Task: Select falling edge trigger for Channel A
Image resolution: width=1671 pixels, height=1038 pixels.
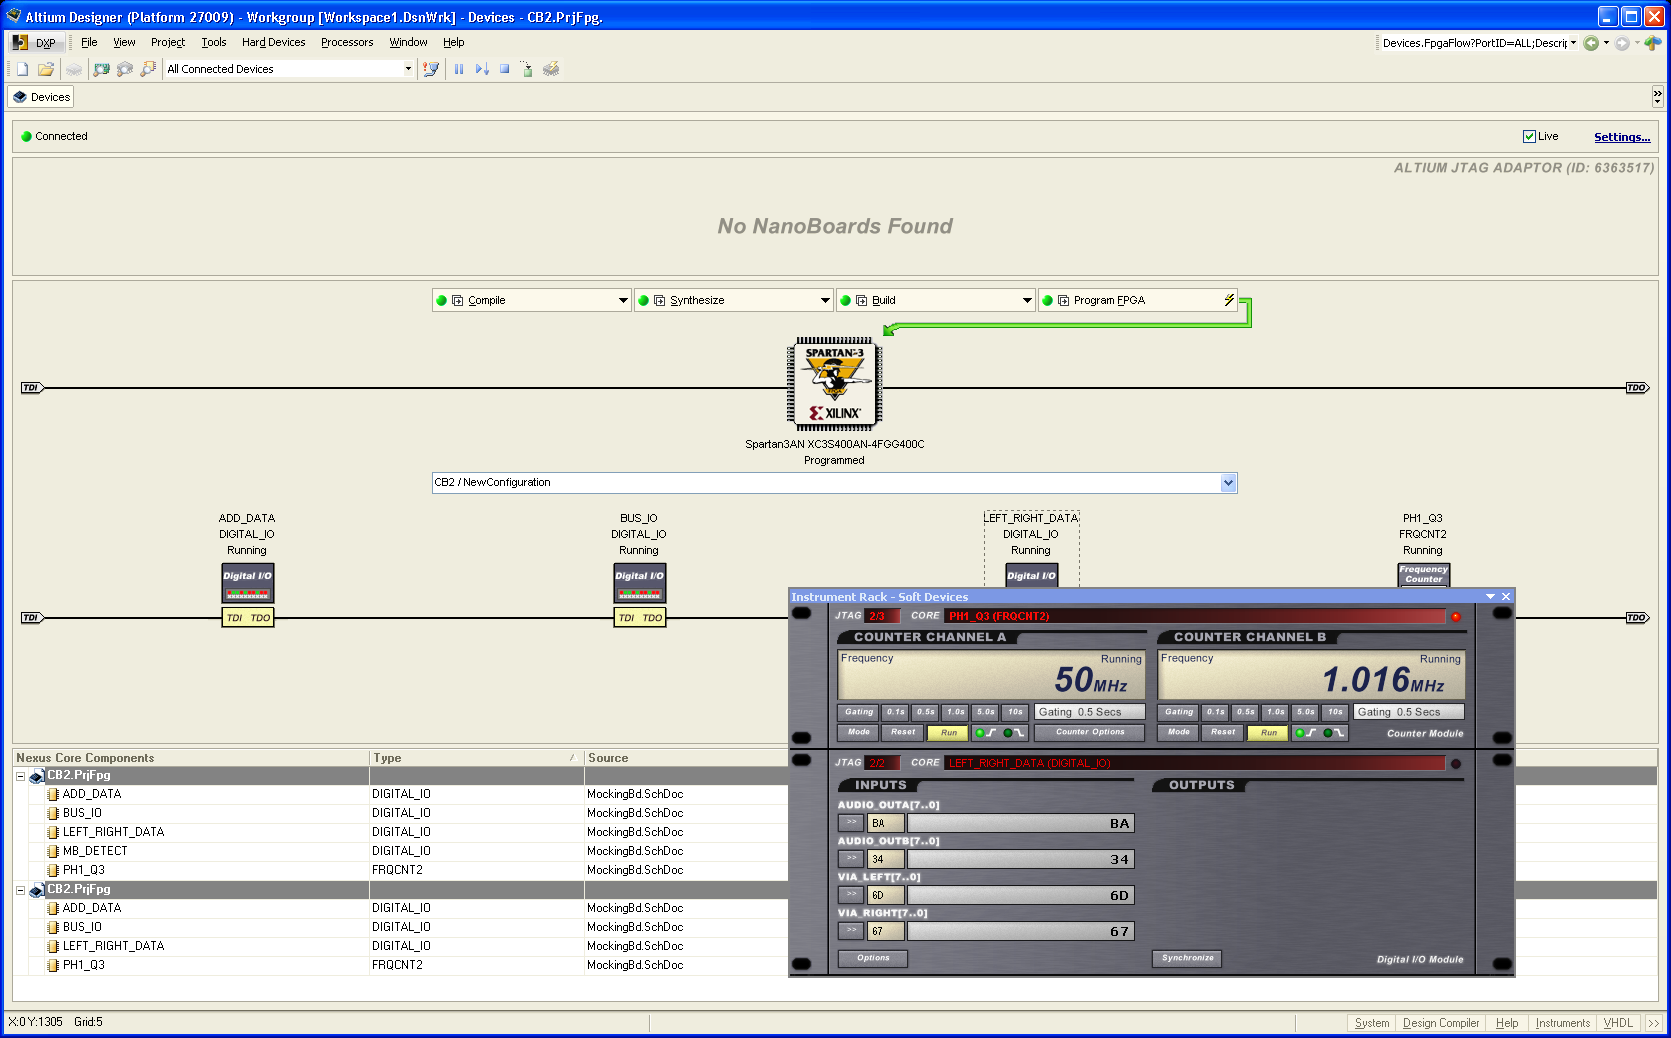Action: pyautogui.click(x=1014, y=733)
